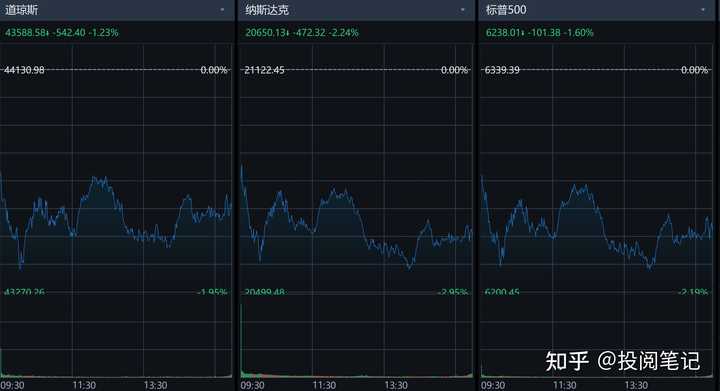This screenshot has width=720, height=391.
Task: Click the 13:30 time label under 纳斯达克
Action: [x=396, y=385]
